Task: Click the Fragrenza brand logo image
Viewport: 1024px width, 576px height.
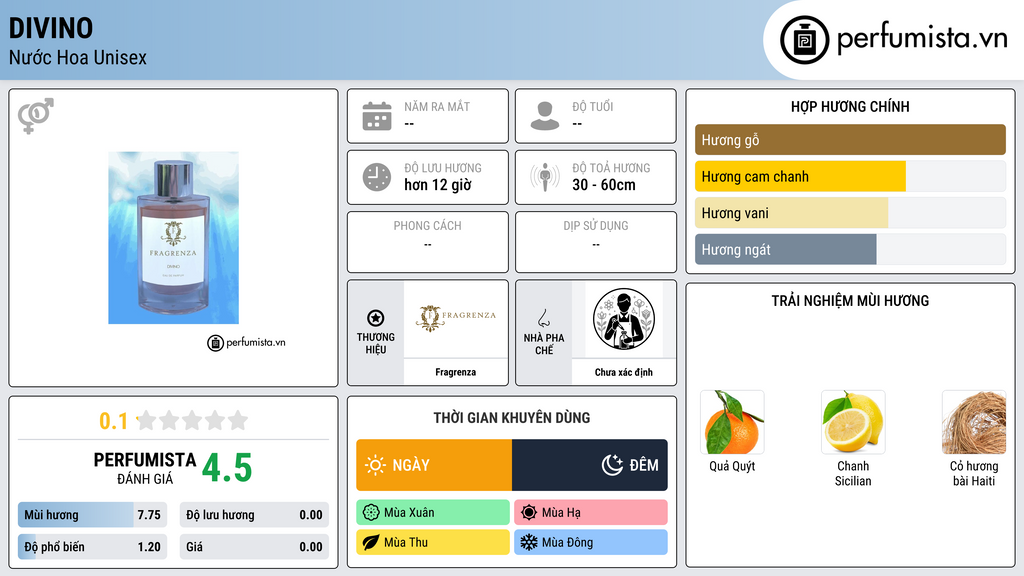Action: (x=456, y=319)
